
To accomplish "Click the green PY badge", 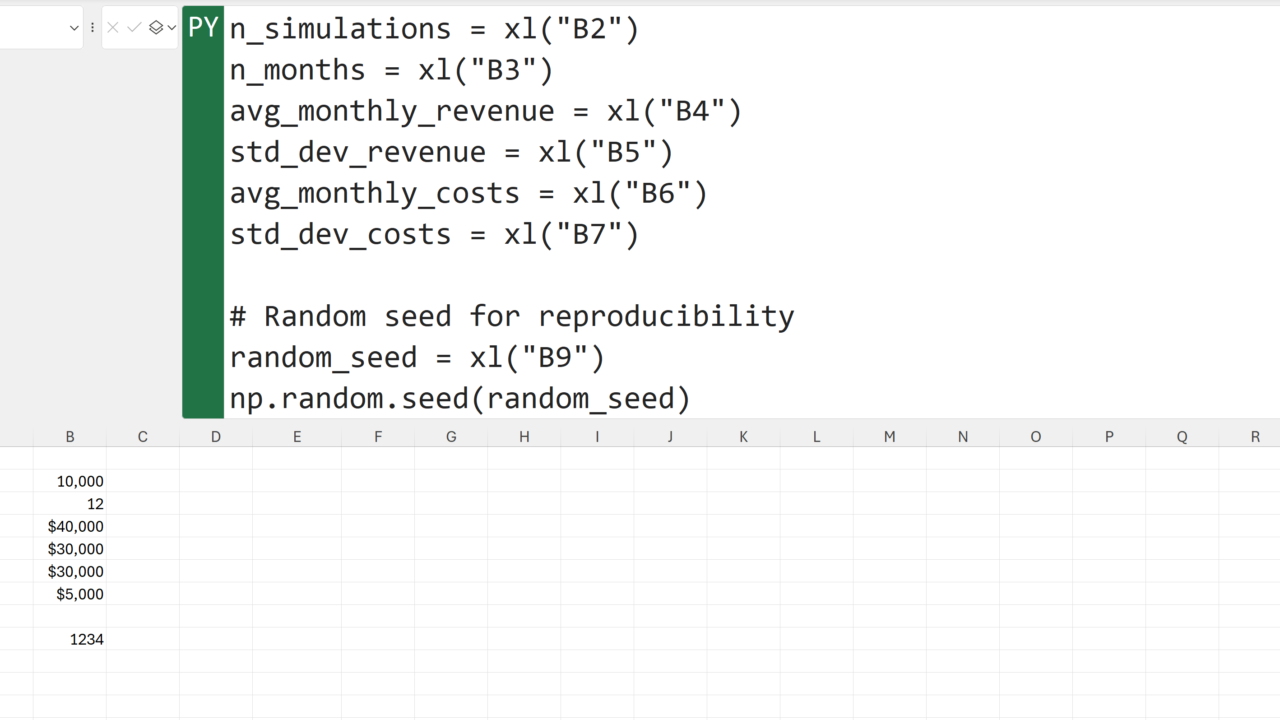I will point(203,28).
